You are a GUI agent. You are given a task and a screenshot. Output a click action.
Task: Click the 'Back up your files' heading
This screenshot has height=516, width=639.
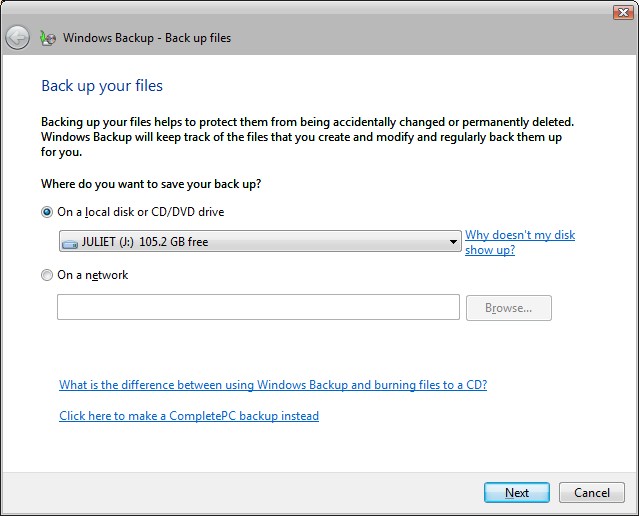tap(101, 86)
